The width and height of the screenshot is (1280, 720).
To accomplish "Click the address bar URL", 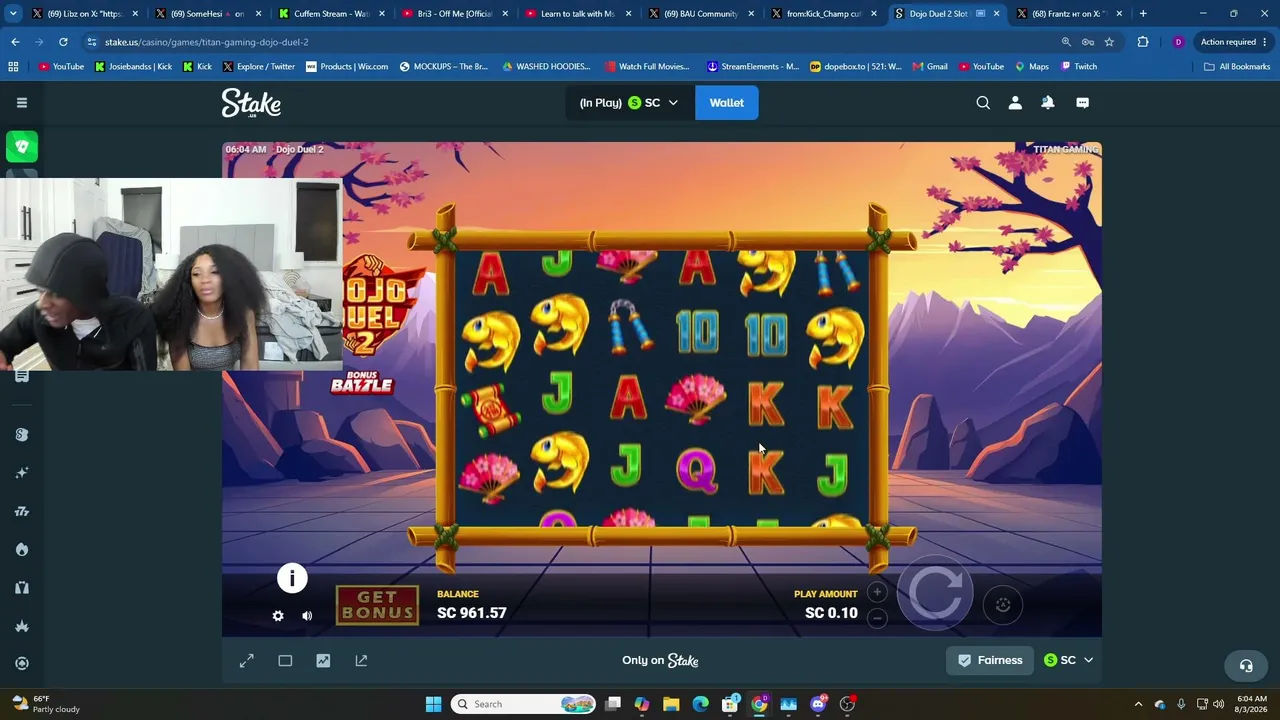I will tap(207, 42).
